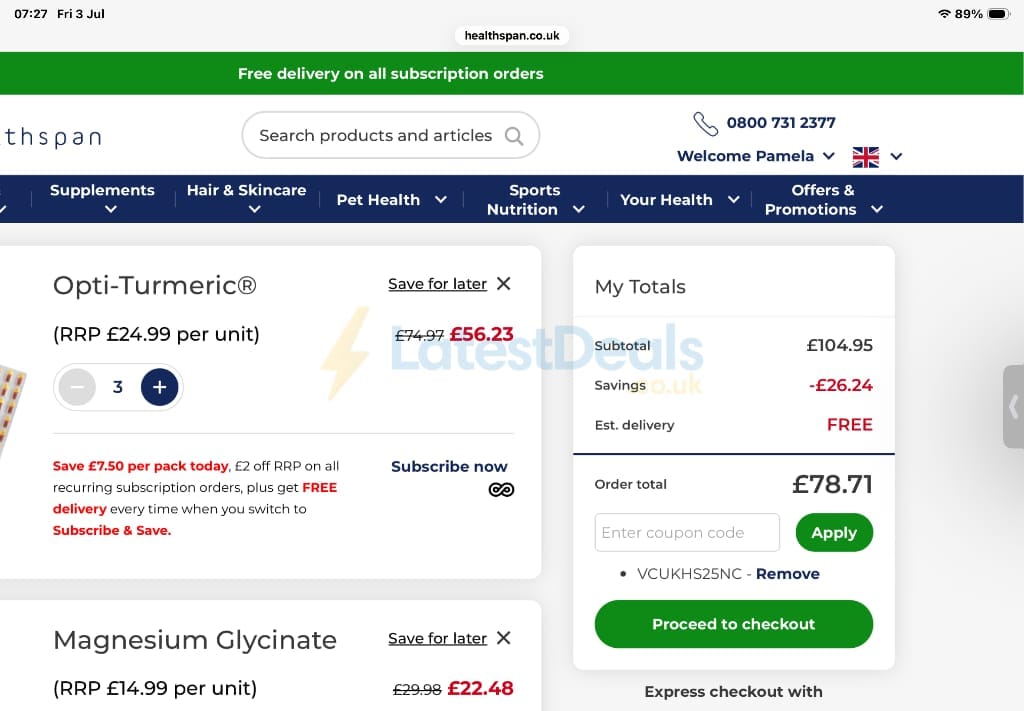This screenshot has width=1024, height=711.
Task: Click the 07:27 clock in status bar
Action: tap(31, 14)
